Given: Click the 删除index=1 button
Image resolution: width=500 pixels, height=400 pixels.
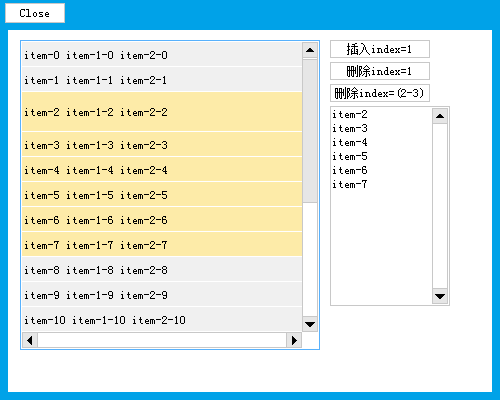Looking at the screenshot, I should click(380, 71).
